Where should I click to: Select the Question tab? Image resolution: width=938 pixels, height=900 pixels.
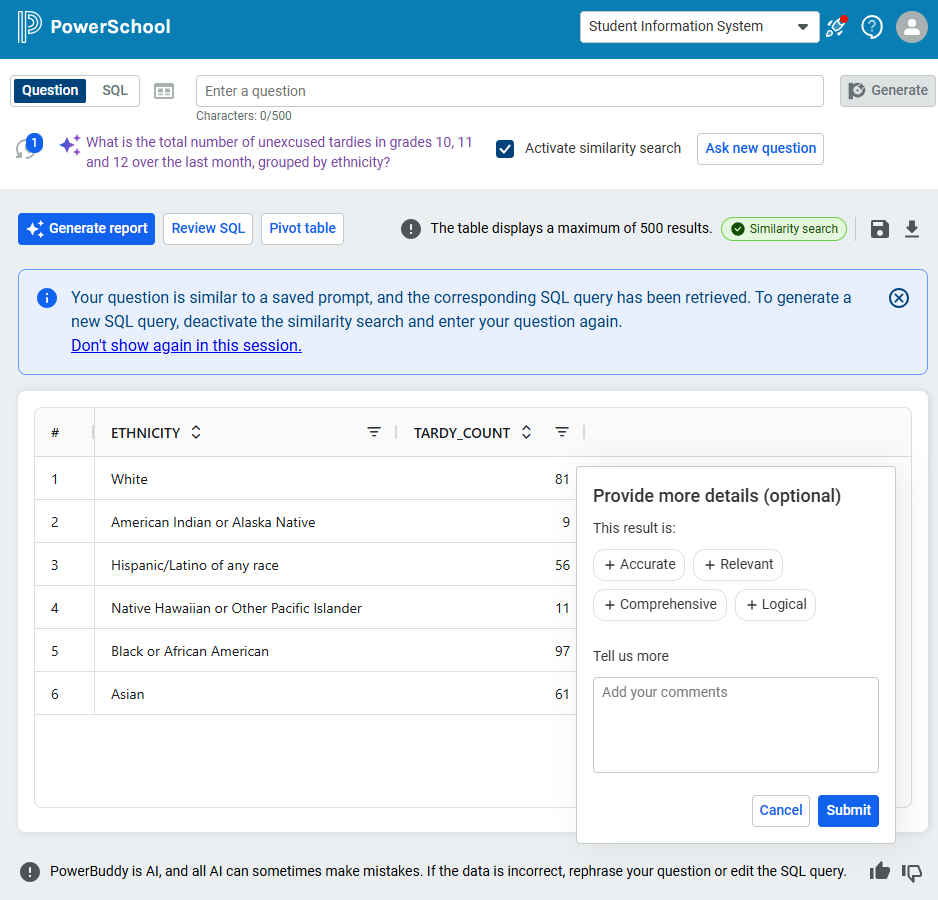point(50,91)
